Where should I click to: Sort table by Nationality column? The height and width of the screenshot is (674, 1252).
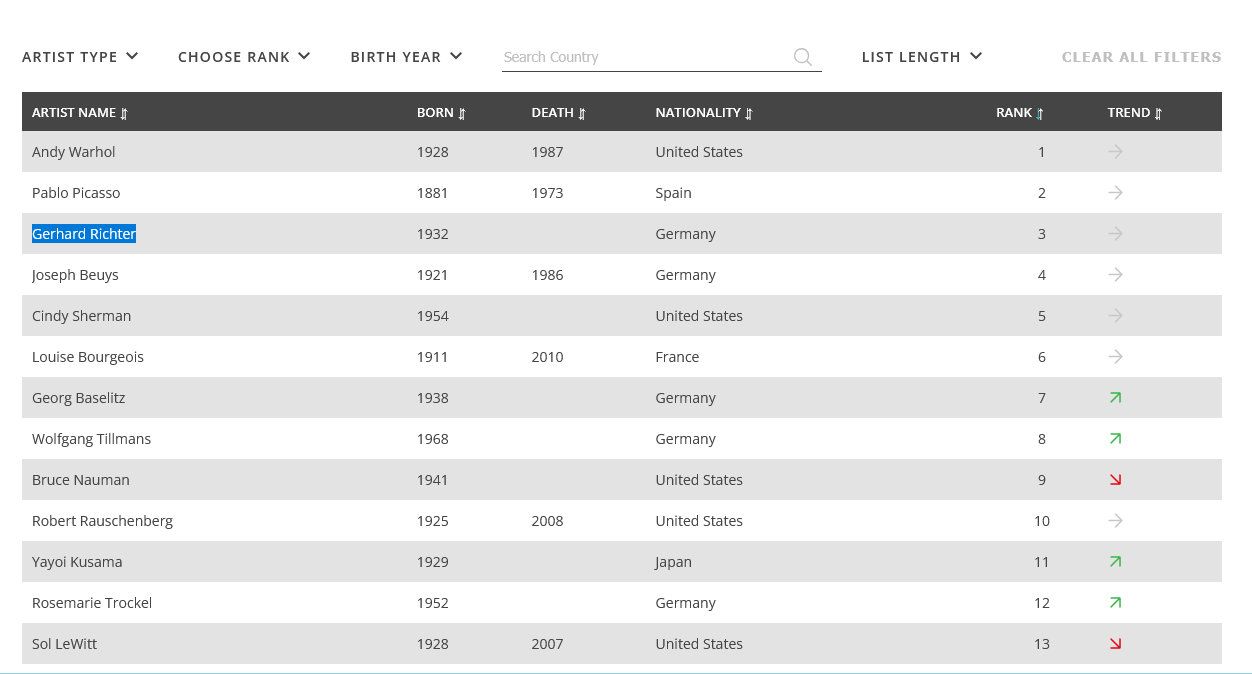click(x=704, y=113)
